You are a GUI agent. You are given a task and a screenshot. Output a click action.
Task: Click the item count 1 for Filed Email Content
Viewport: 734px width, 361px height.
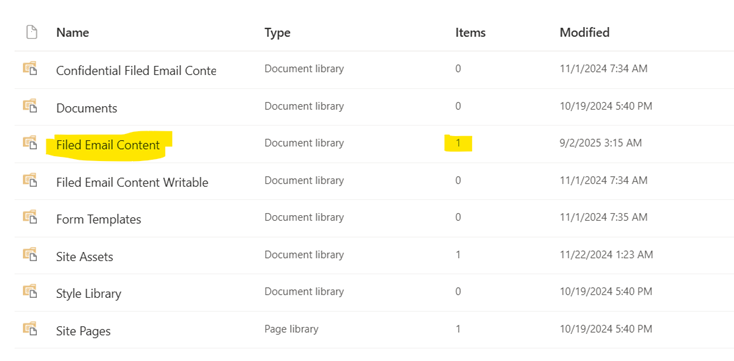point(458,143)
